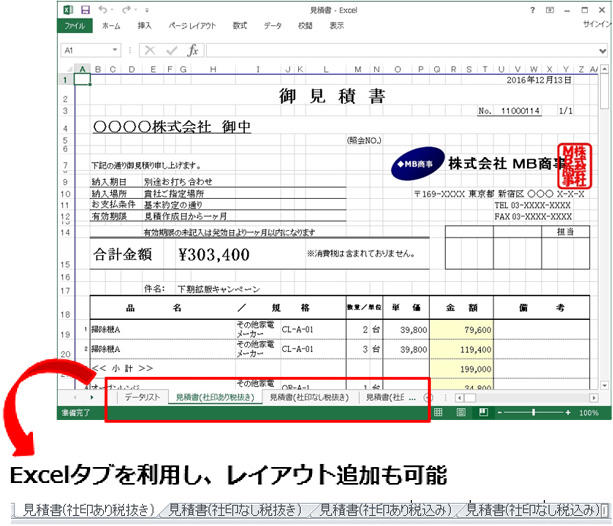The height and width of the screenshot is (526, 613).
Task: Open the 数式 ribbon tab
Action: click(240, 26)
